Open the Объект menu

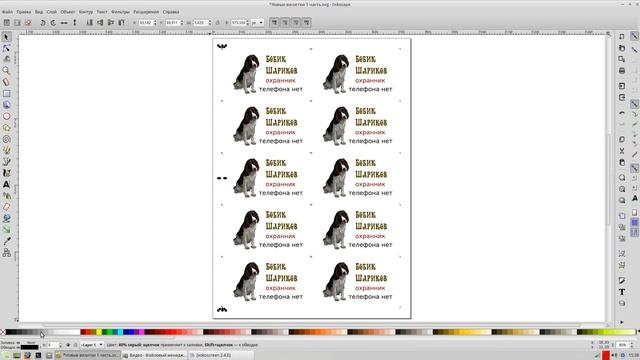pyautogui.click(x=68, y=12)
